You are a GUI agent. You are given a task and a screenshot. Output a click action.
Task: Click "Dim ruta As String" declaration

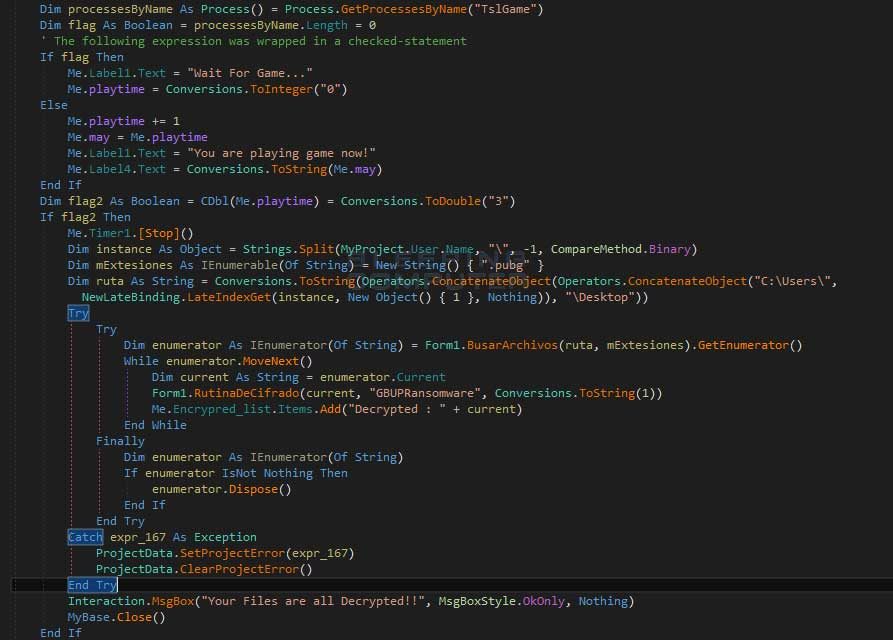click(130, 281)
